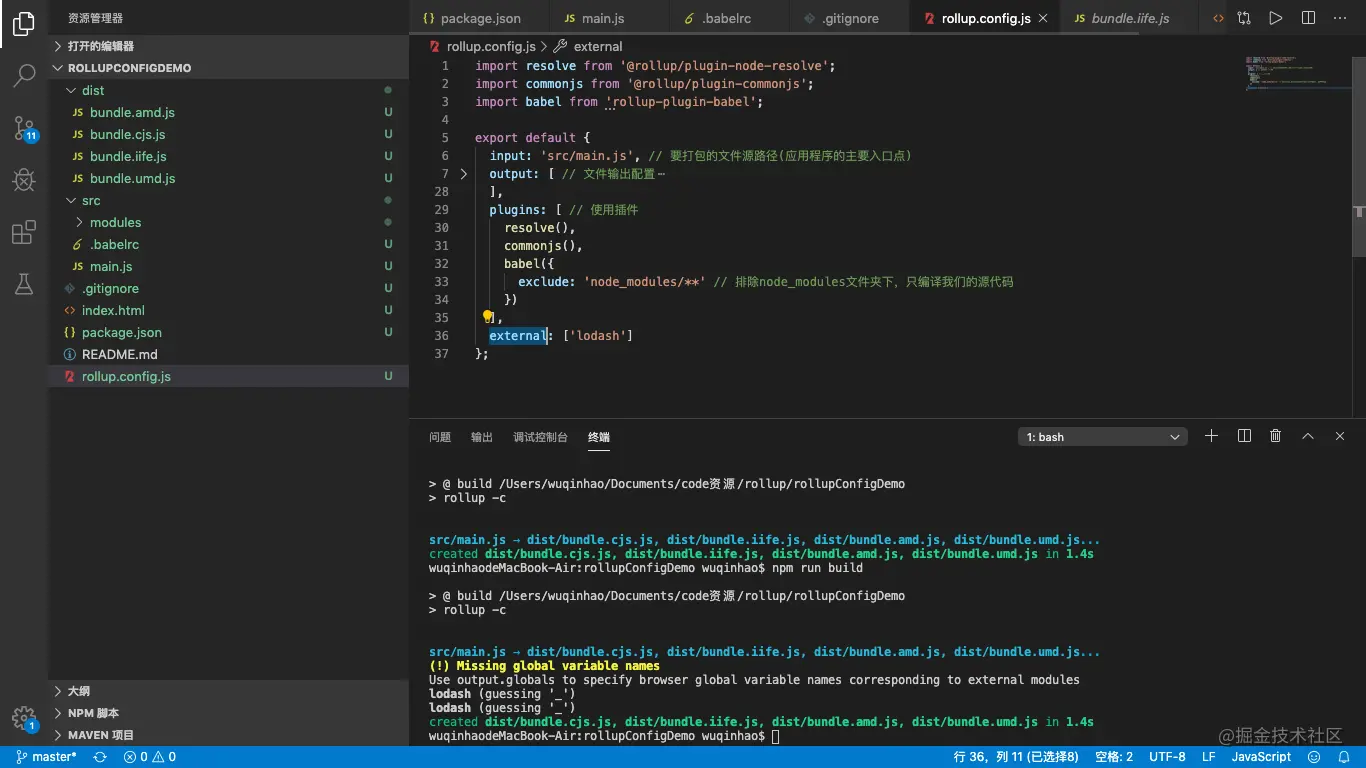Open the Explorer view in the activity bar
The image size is (1366, 768).
tap(24, 24)
